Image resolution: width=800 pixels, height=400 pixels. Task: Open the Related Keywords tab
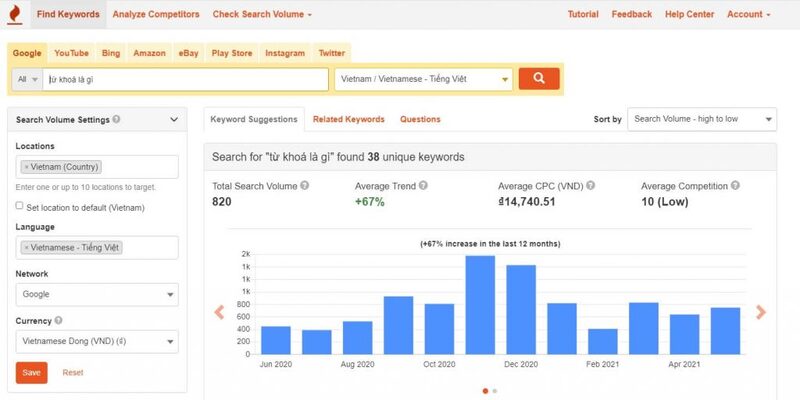click(348, 119)
